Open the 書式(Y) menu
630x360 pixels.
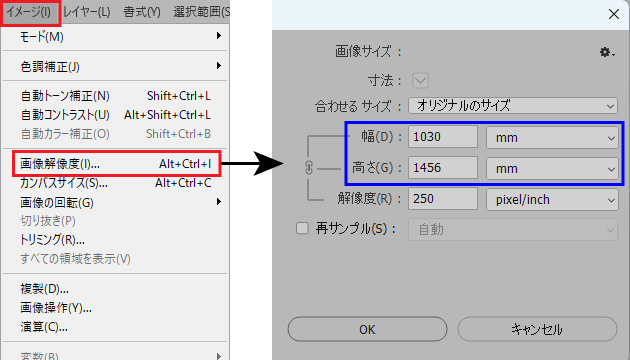(x=142, y=12)
